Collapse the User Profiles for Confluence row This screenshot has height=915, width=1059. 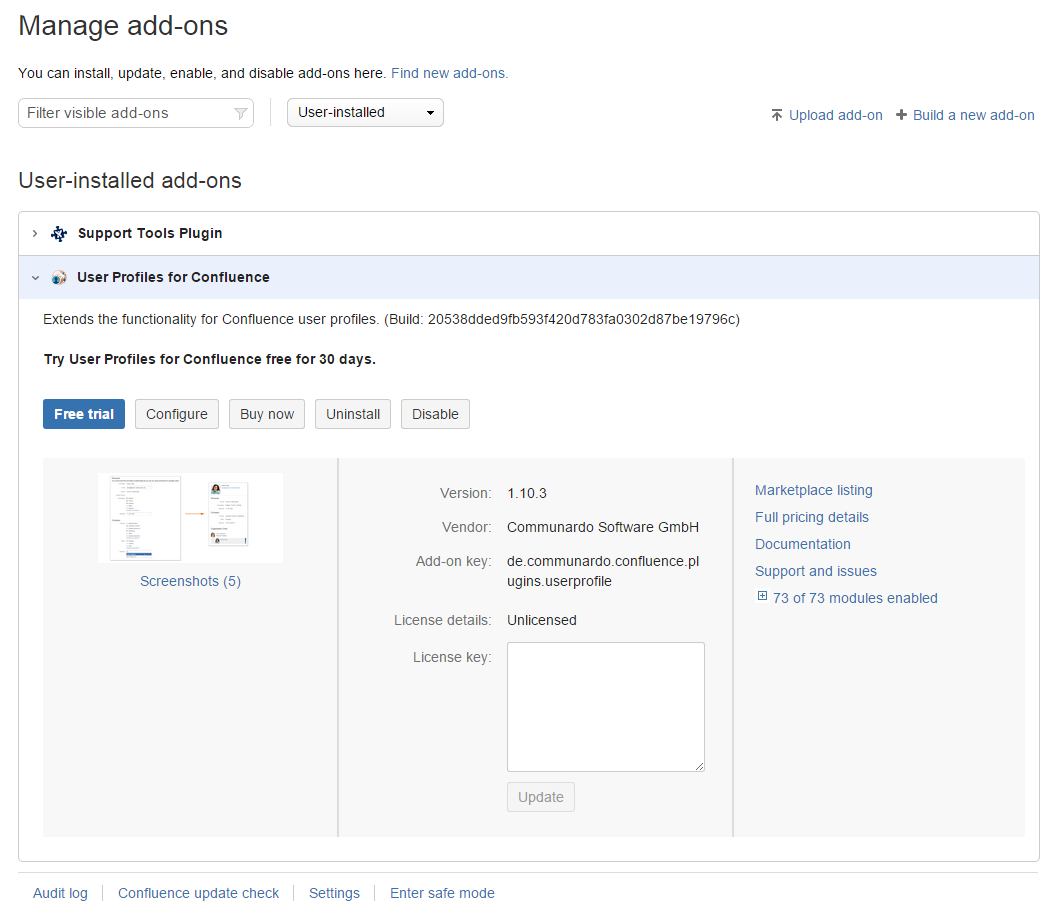point(35,278)
